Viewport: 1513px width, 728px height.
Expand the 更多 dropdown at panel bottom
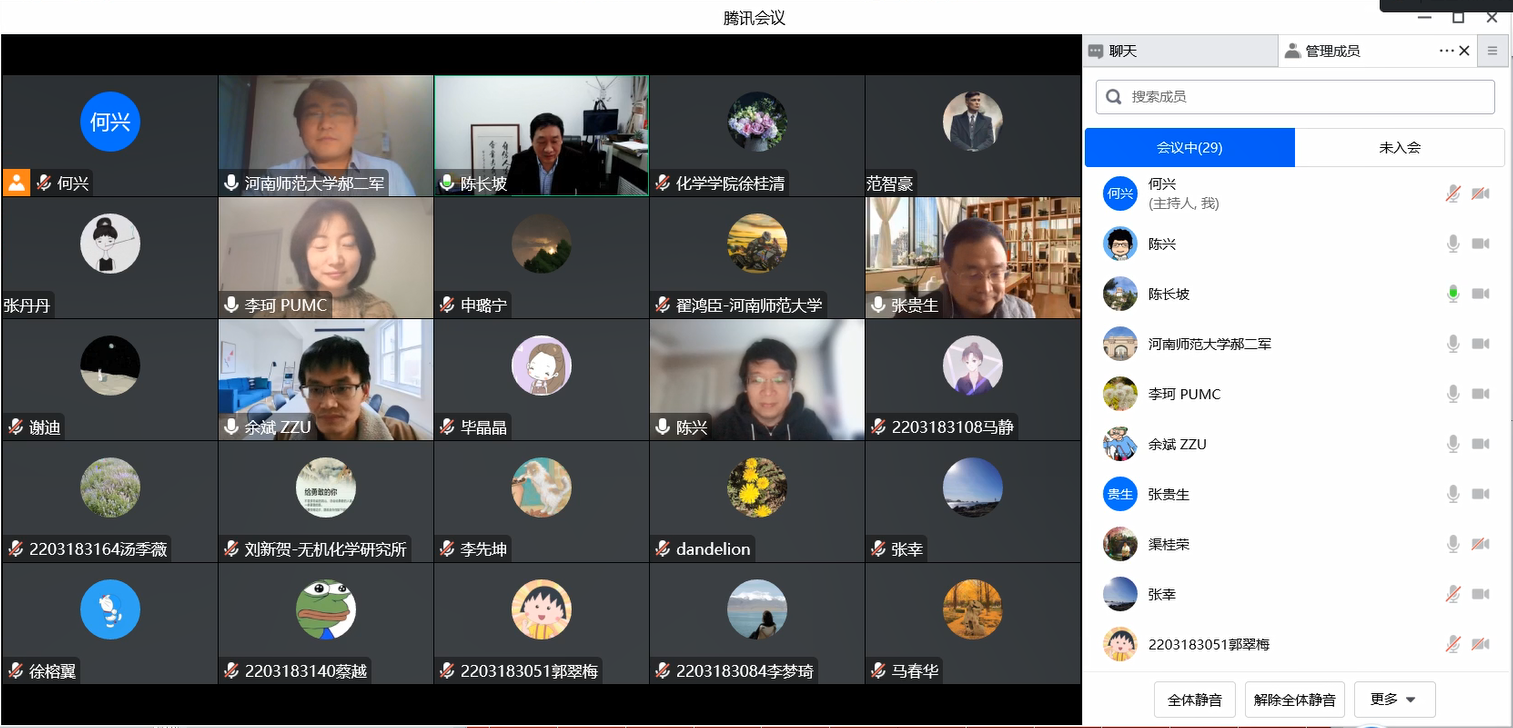click(1394, 700)
